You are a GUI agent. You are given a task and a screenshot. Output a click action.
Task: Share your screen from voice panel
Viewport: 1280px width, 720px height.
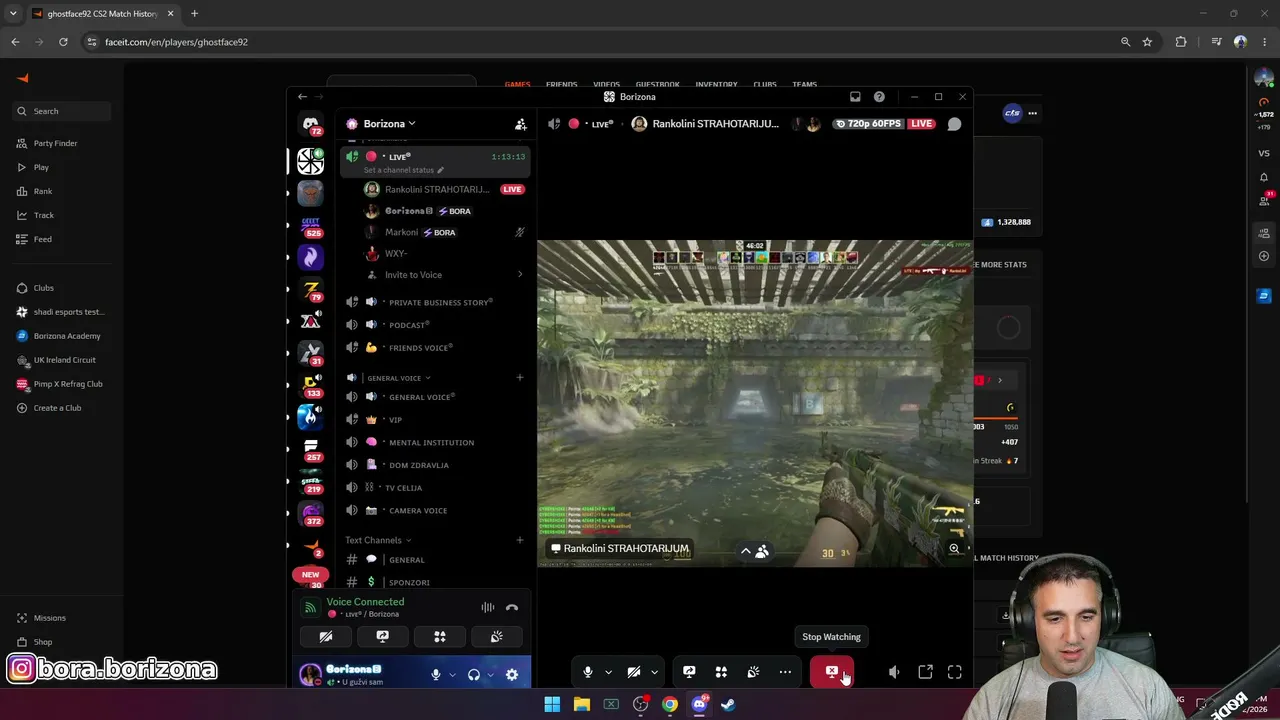click(x=382, y=637)
